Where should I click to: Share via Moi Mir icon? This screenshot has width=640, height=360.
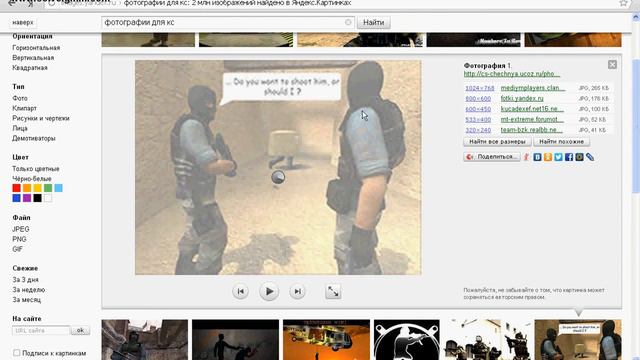(580, 157)
